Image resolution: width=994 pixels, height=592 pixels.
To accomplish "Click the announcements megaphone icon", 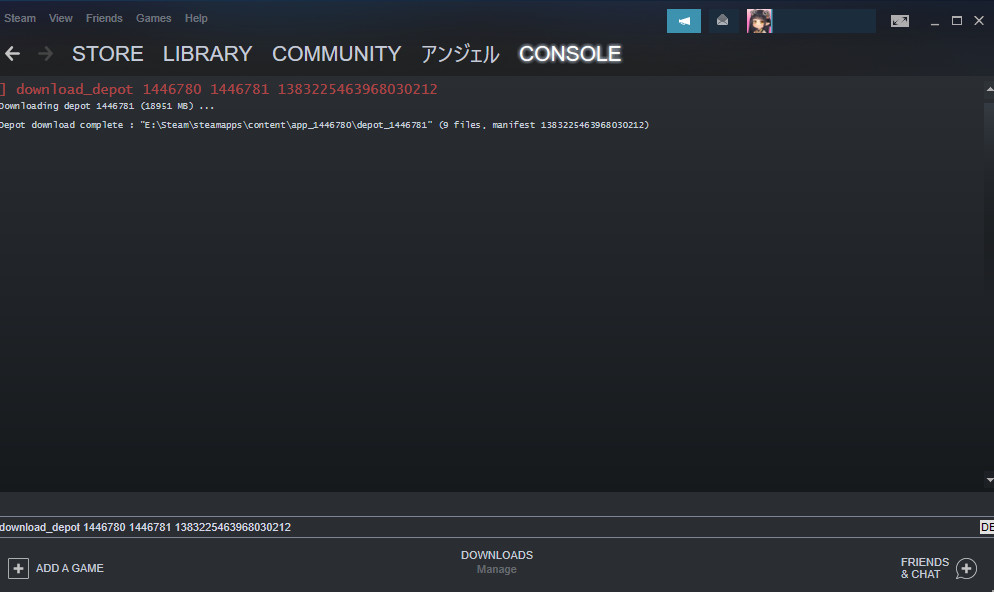I will coord(683,21).
